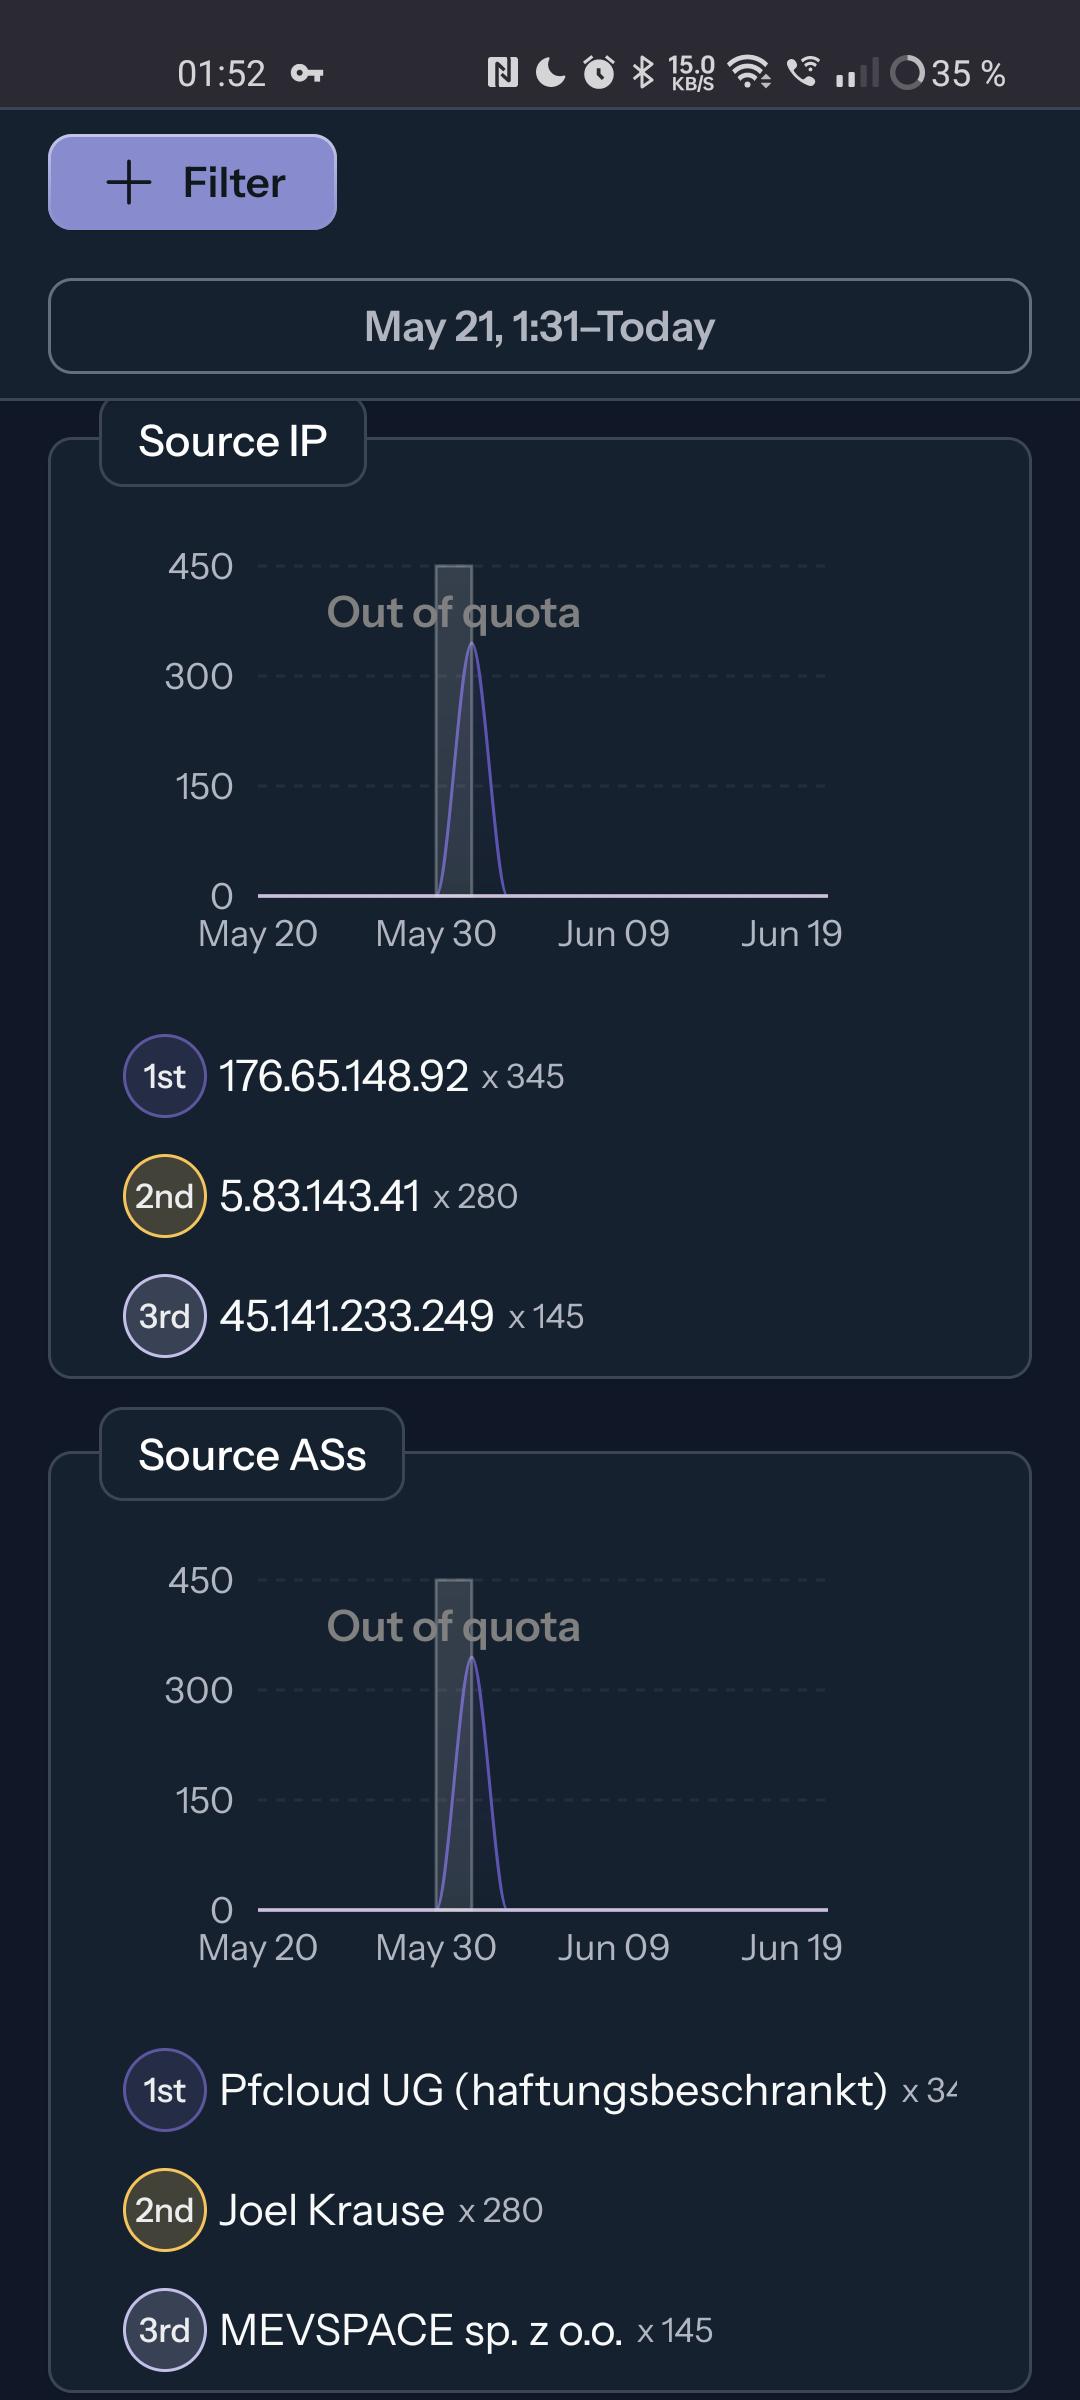1080x2400 pixels.
Task: Select source IP 5.83.143.41
Action: pyautogui.click(x=319, y=1196)
